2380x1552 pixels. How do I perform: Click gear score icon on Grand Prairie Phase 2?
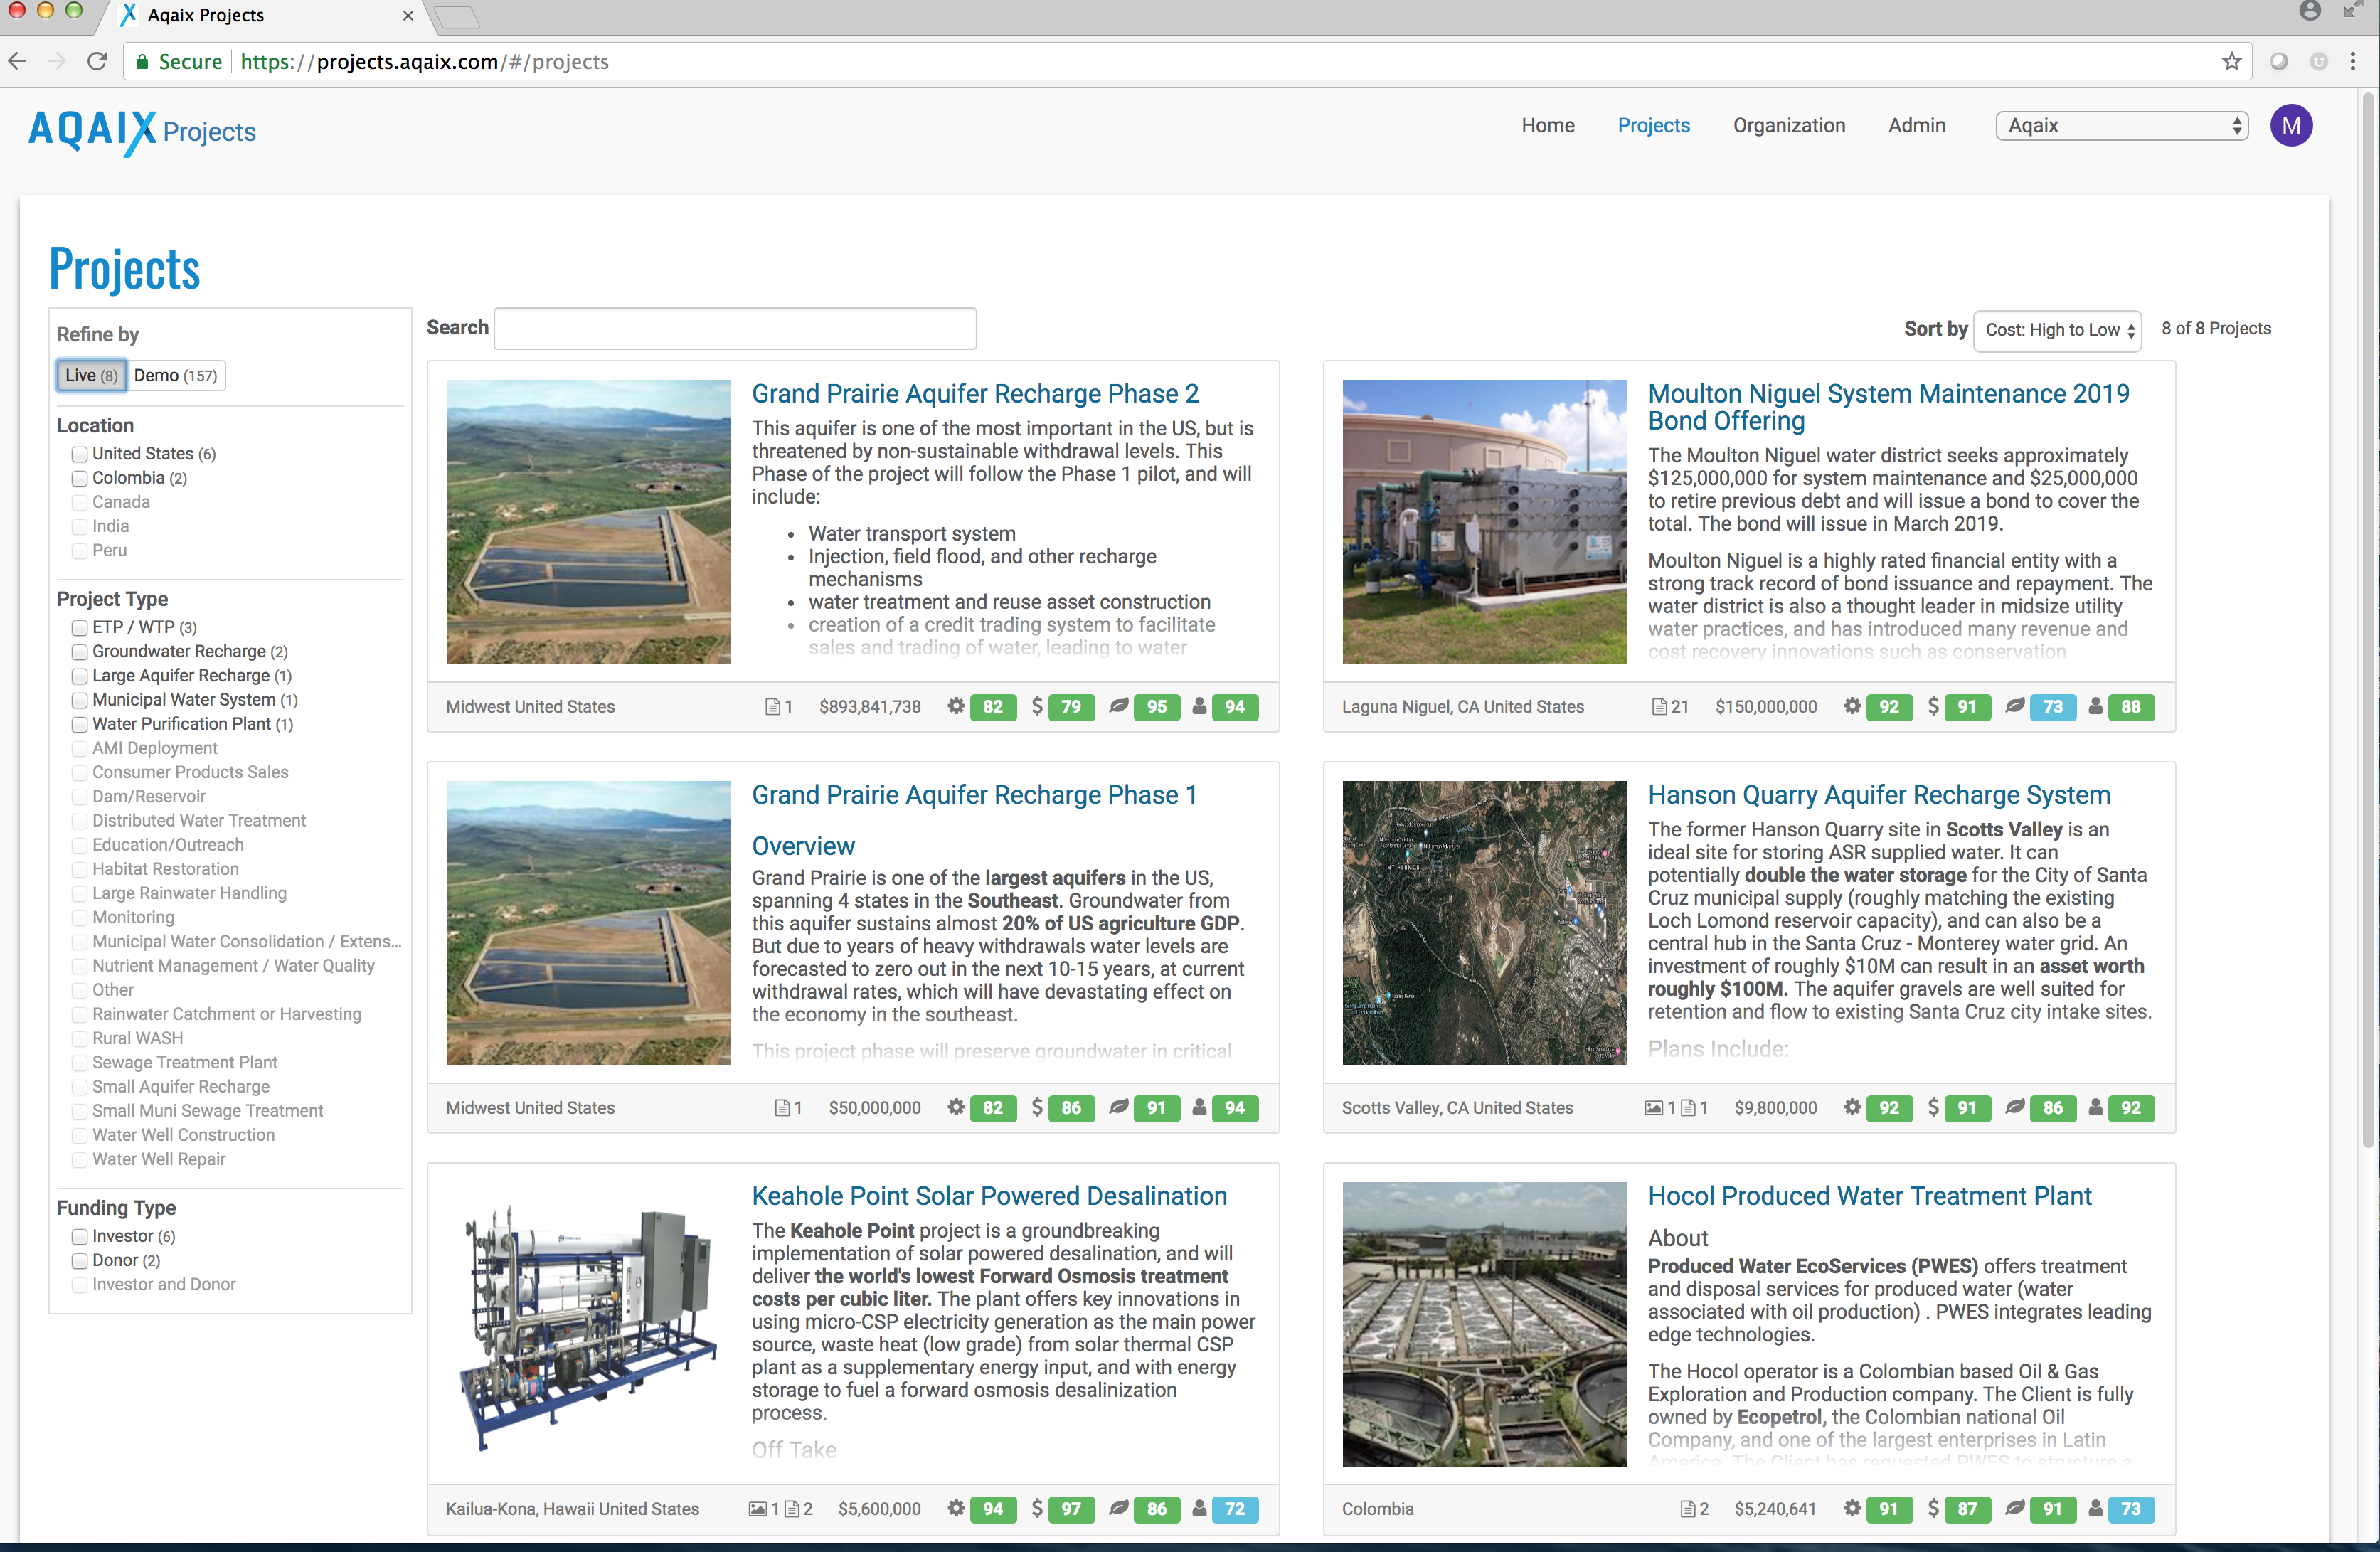[956, 707]
